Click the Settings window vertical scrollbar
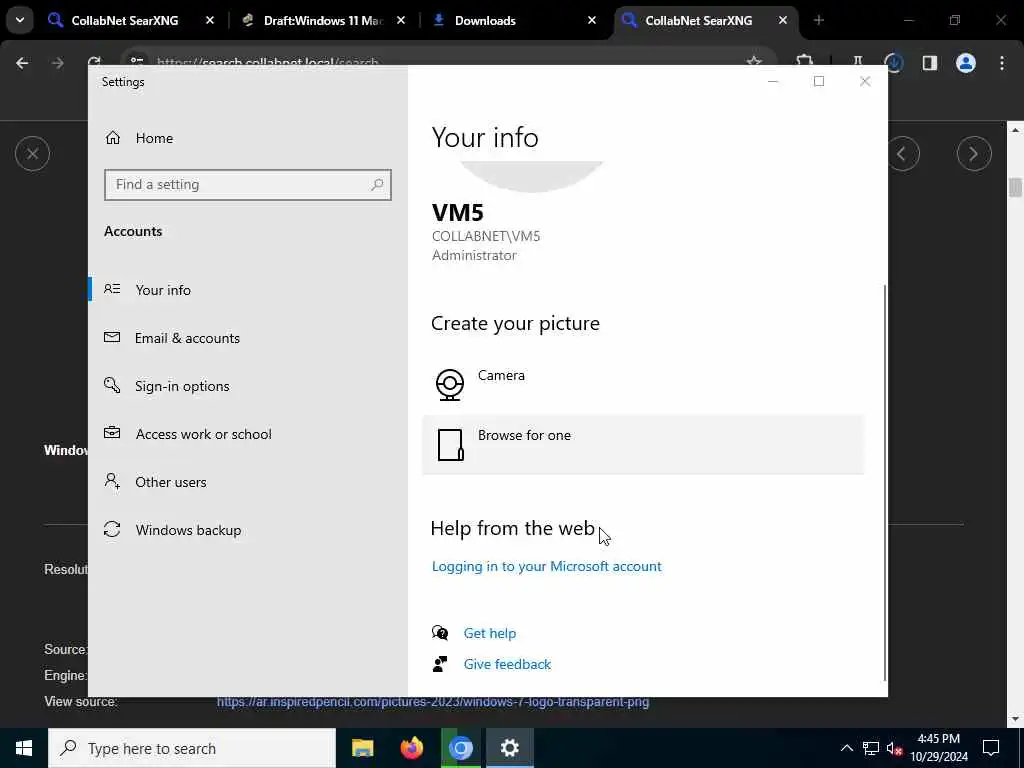This screenshot has height=768, width=1024. (x=885, y=482)
